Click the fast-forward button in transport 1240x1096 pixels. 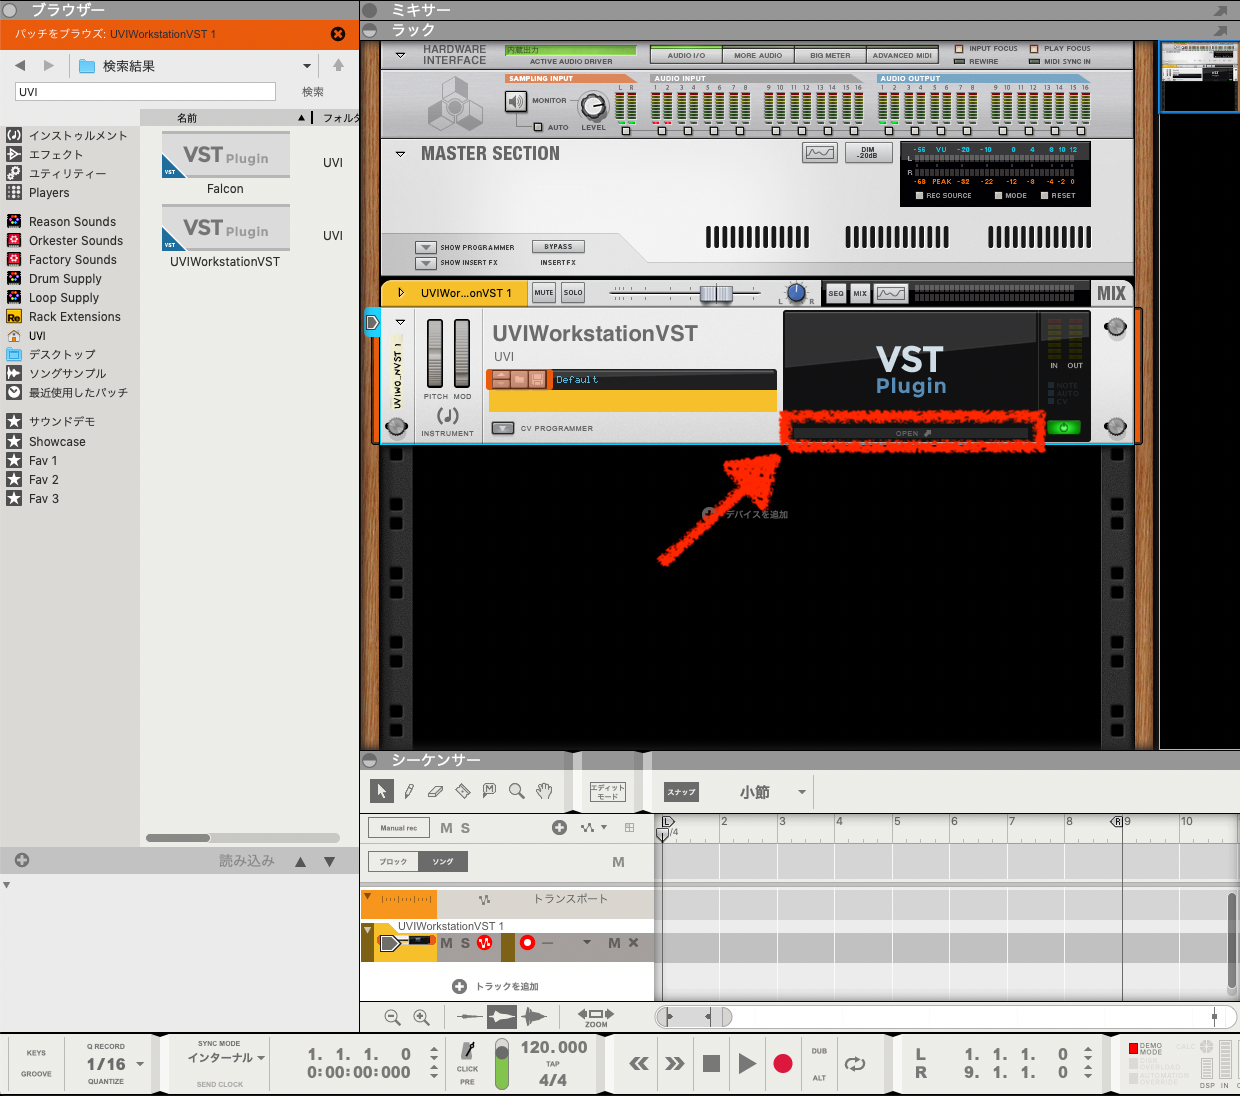pos(675,1064)
